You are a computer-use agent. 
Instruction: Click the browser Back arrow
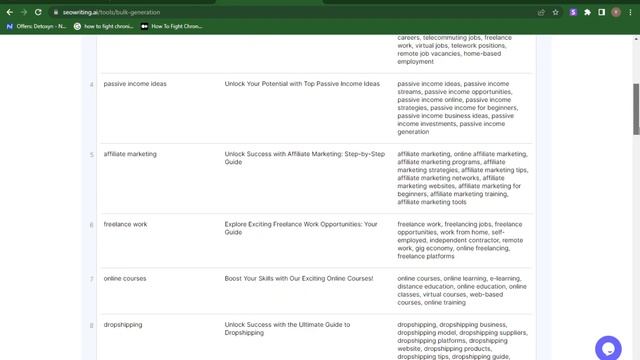9,12
